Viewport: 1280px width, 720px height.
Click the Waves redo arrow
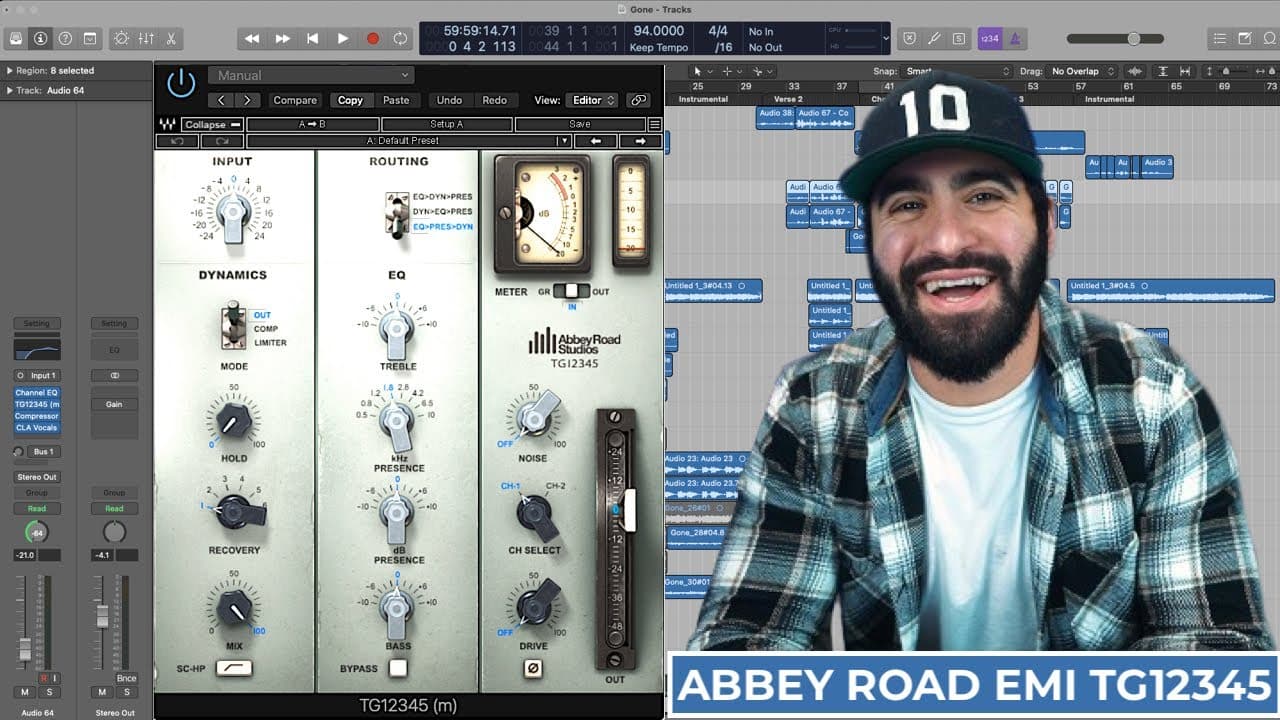click(x=222, y=141)
